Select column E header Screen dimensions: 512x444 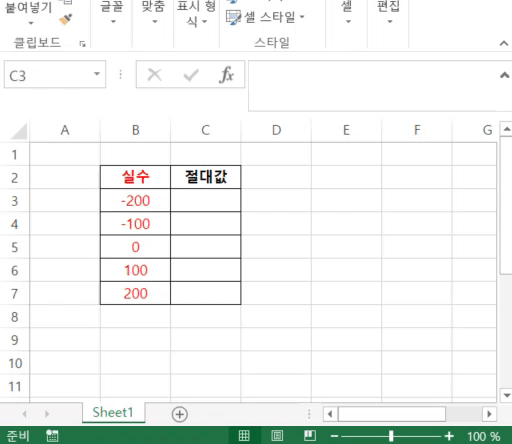click(x=346, y=130)
